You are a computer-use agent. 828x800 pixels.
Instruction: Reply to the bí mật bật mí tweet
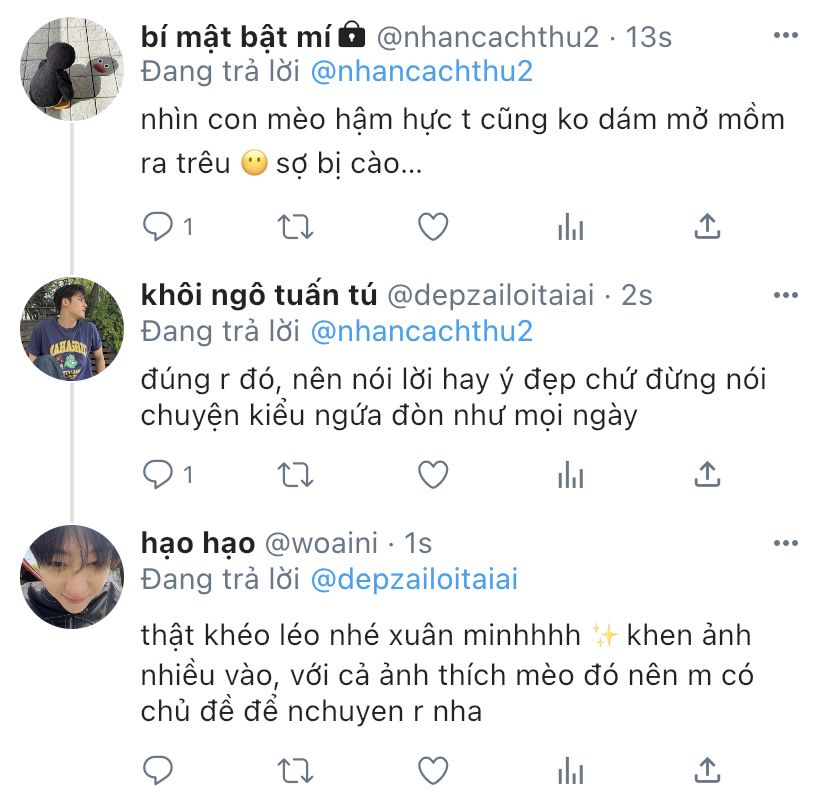tap(157, 227)
